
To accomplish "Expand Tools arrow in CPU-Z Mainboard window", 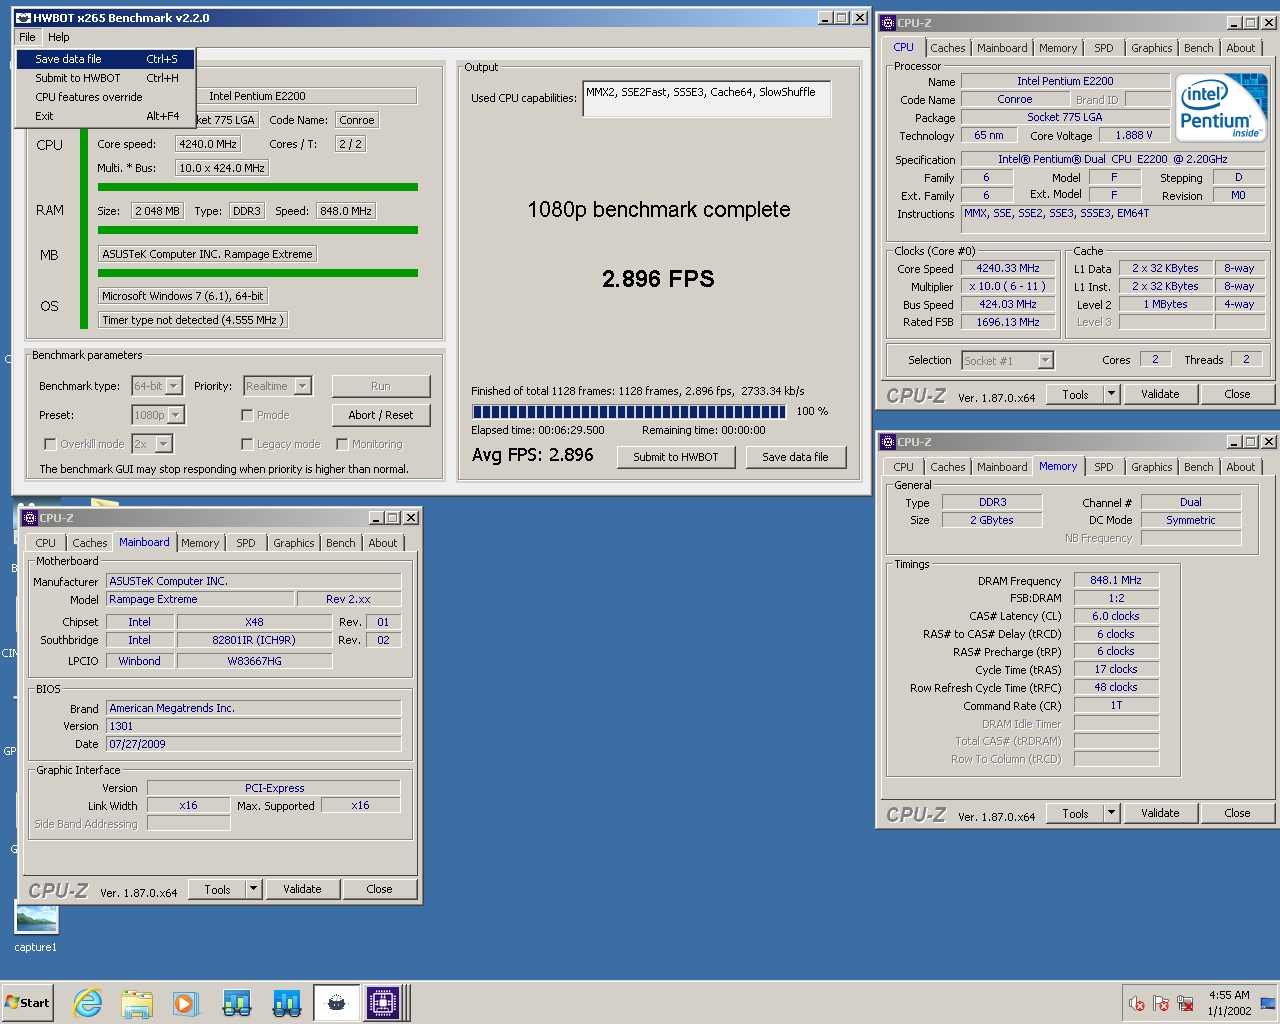I will point(253,889).
